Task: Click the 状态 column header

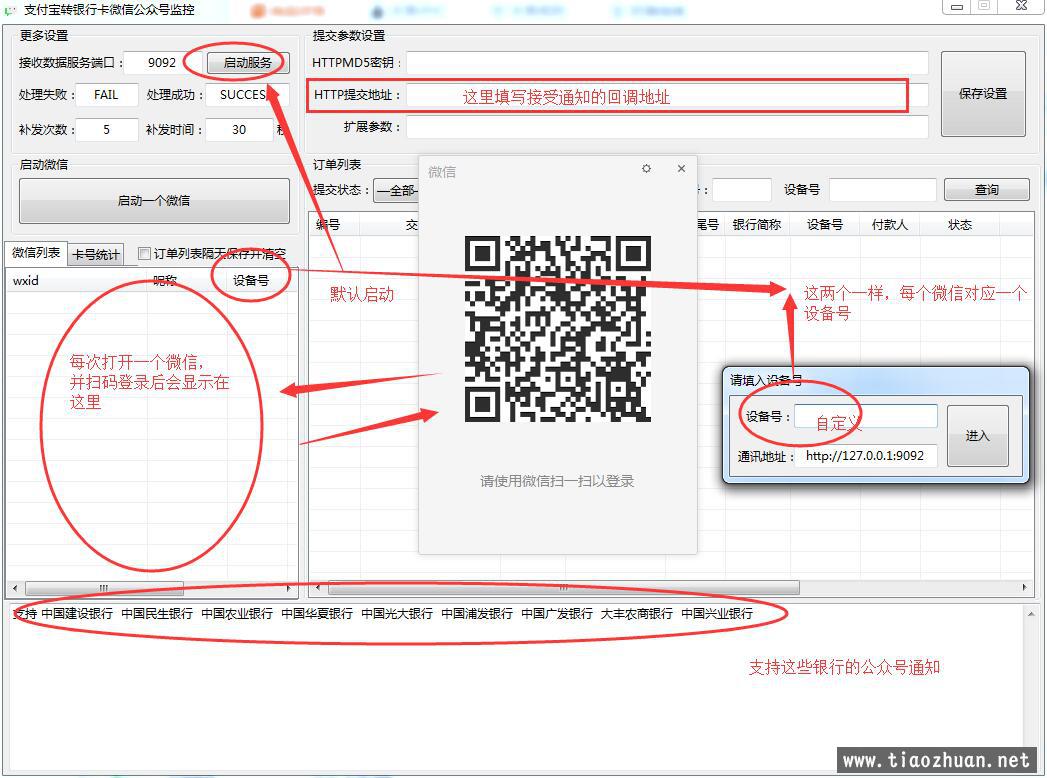Action: click(960, 225)
